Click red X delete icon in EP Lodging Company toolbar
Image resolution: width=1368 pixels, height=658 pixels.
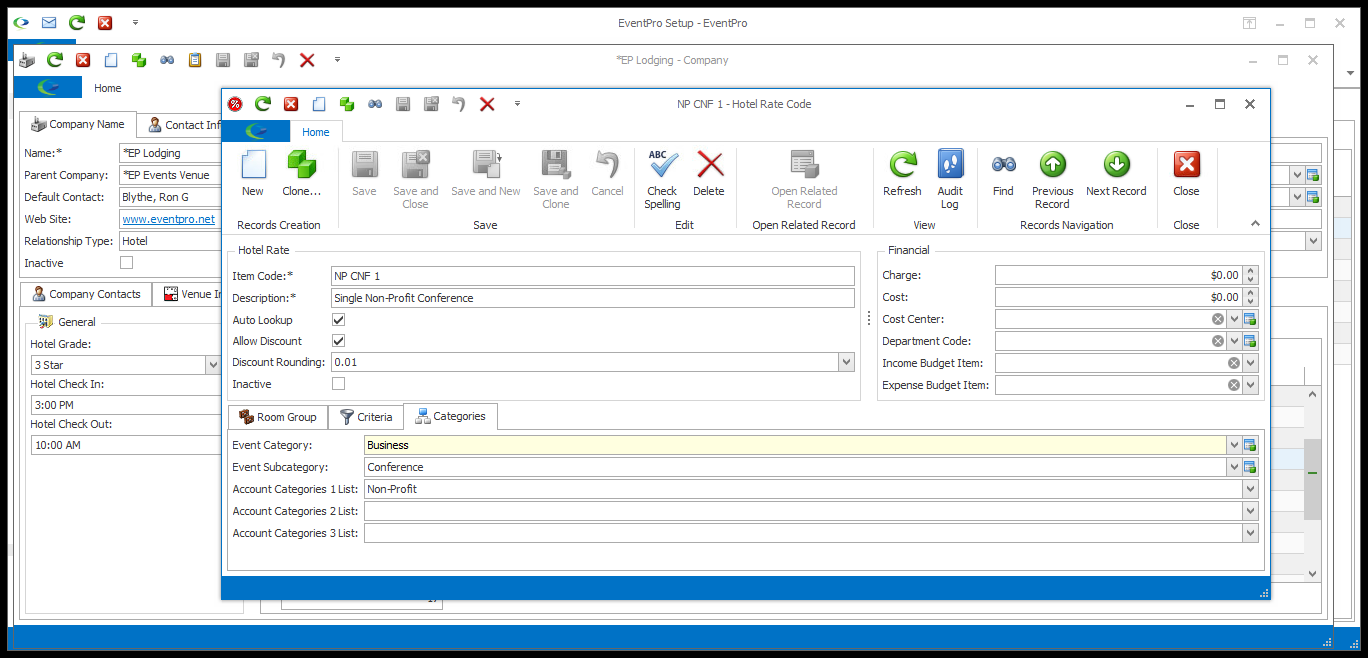tap(307, 60)
